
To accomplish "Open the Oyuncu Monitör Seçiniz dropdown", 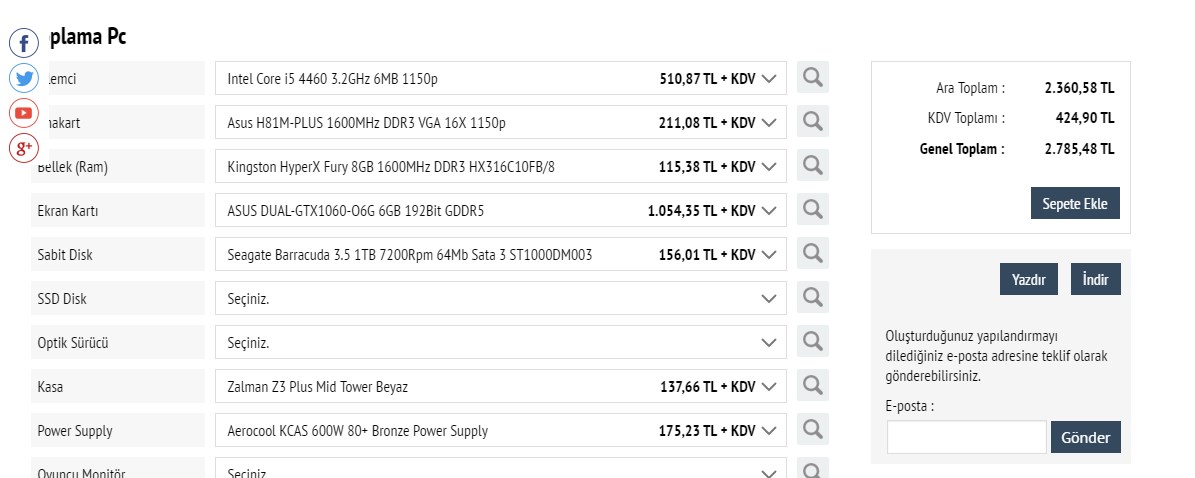I will pyautogui.click(x=501, y=468).
